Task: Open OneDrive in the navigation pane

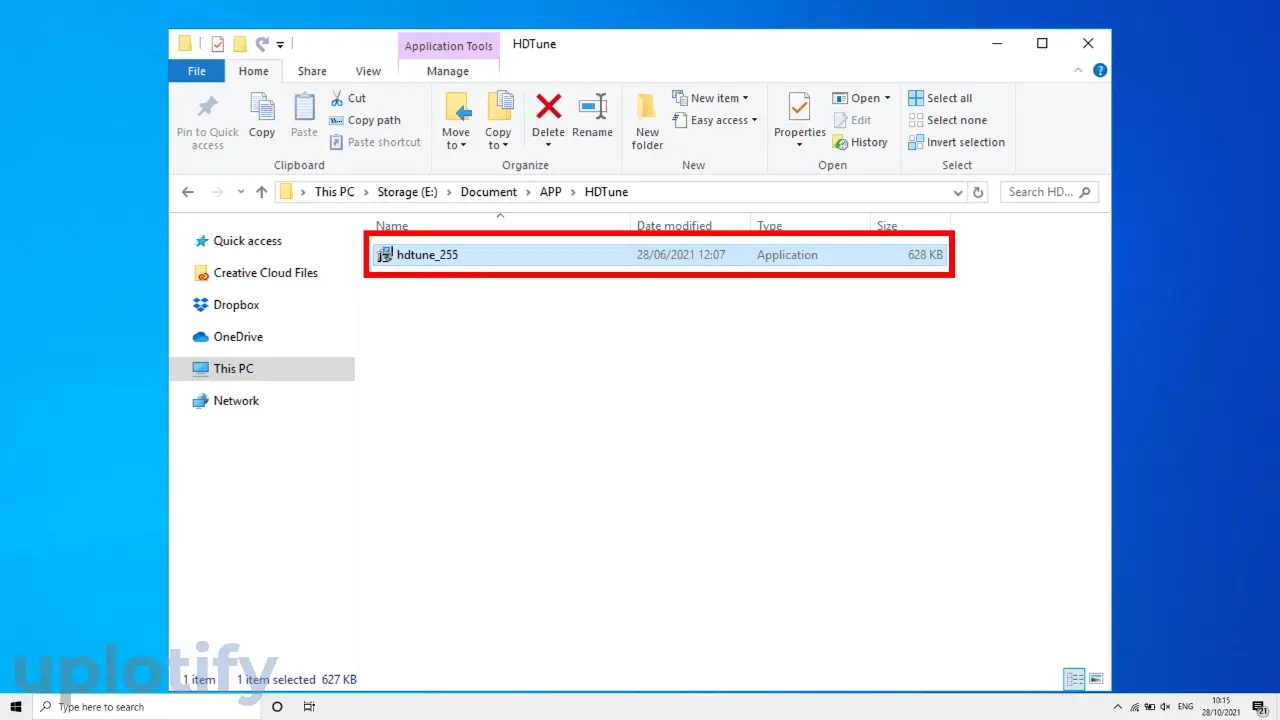Action: [x=227, y=337]
